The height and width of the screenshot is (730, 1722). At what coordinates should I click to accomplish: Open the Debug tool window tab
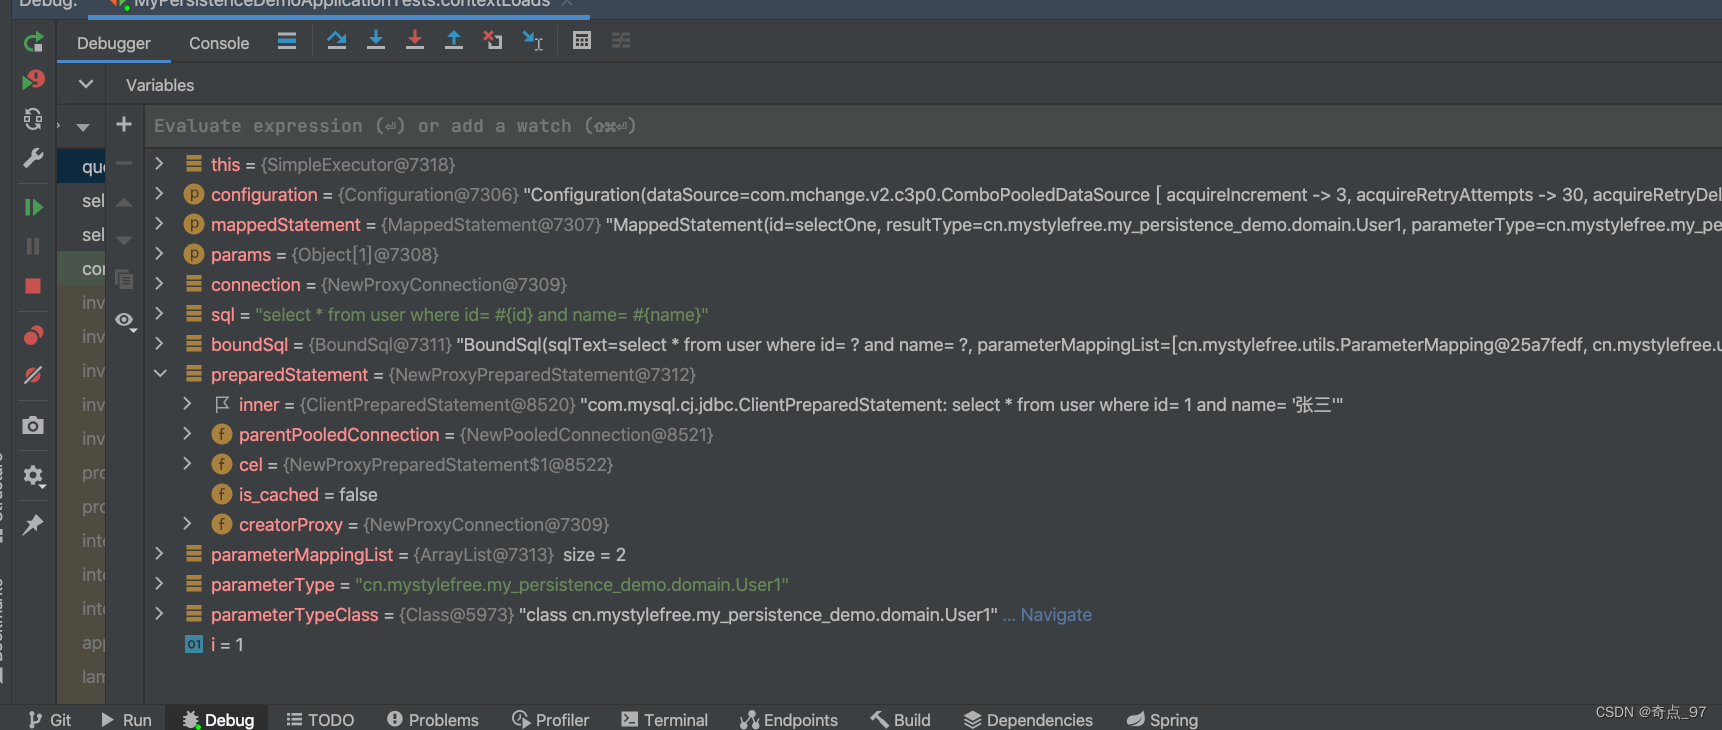tap(218, 719)
